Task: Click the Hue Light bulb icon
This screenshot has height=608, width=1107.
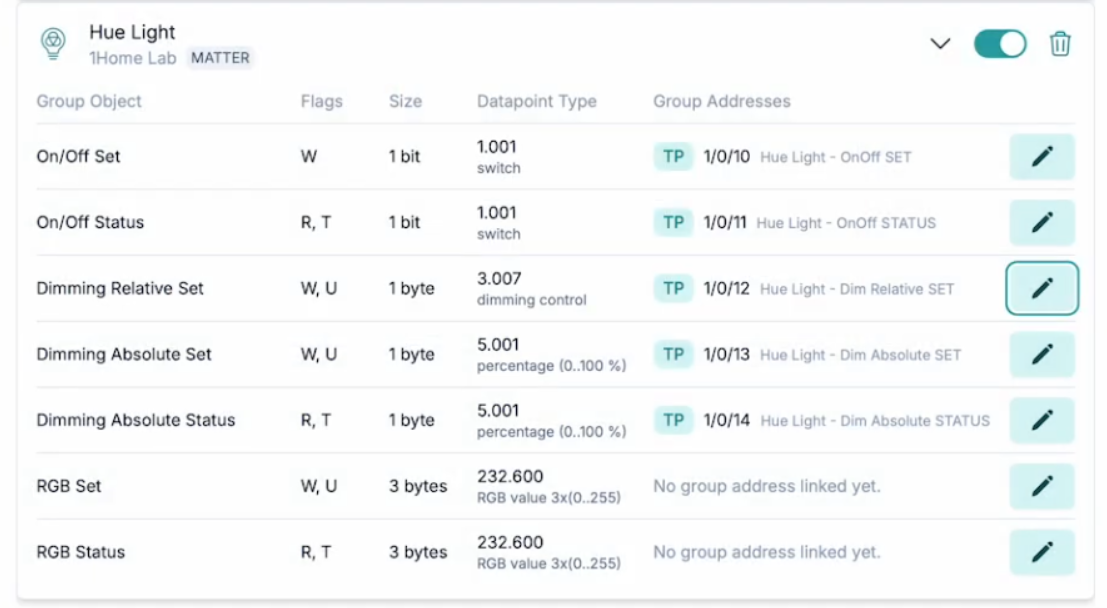Action: tap(52, 43)
